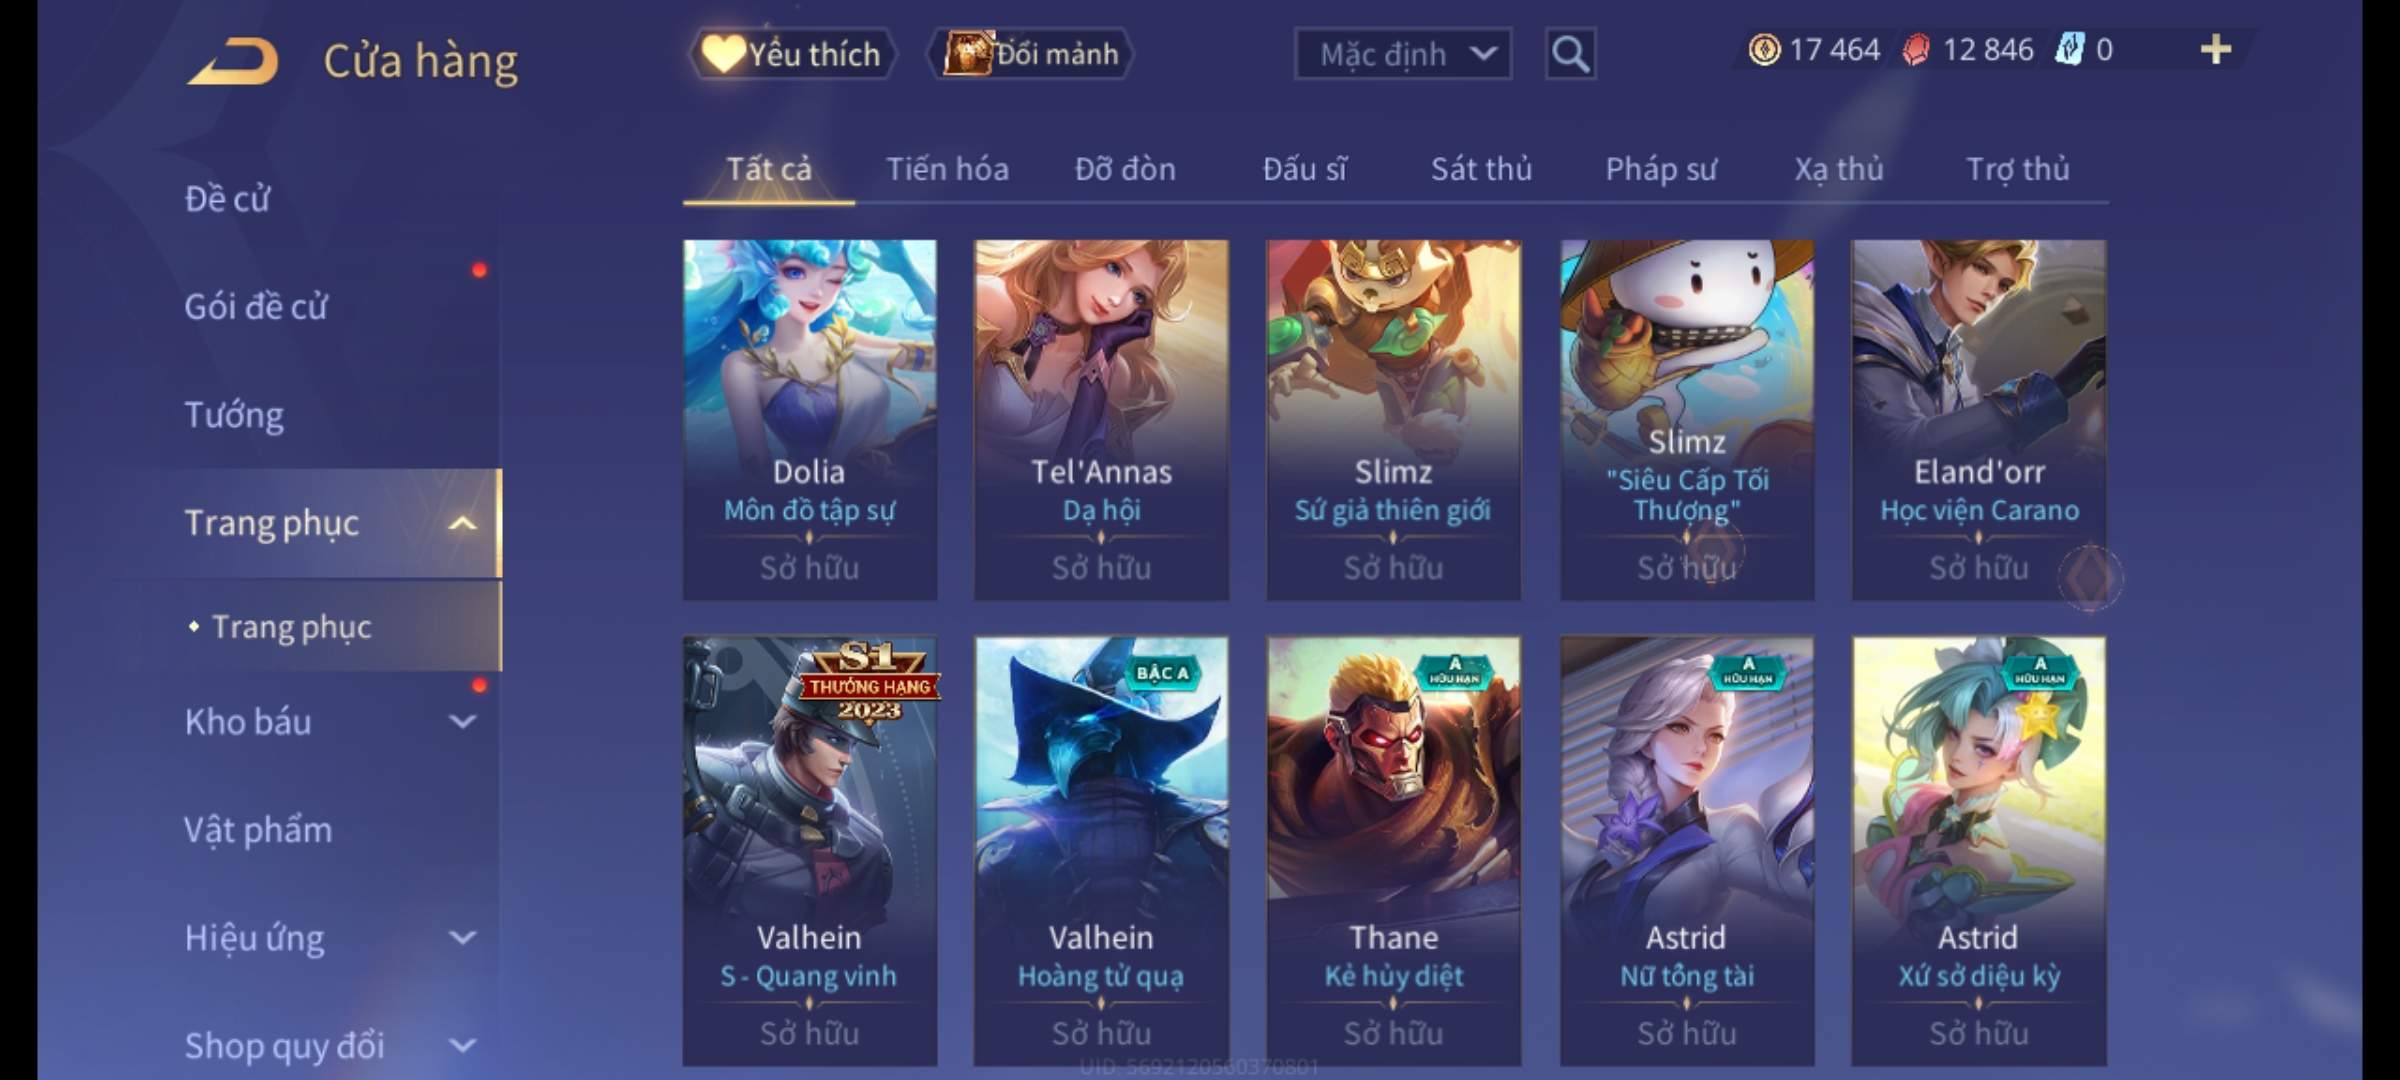Expand the Hiệu ứng sidebar section
The image size is (2400, 1080).
pos(462,938)
